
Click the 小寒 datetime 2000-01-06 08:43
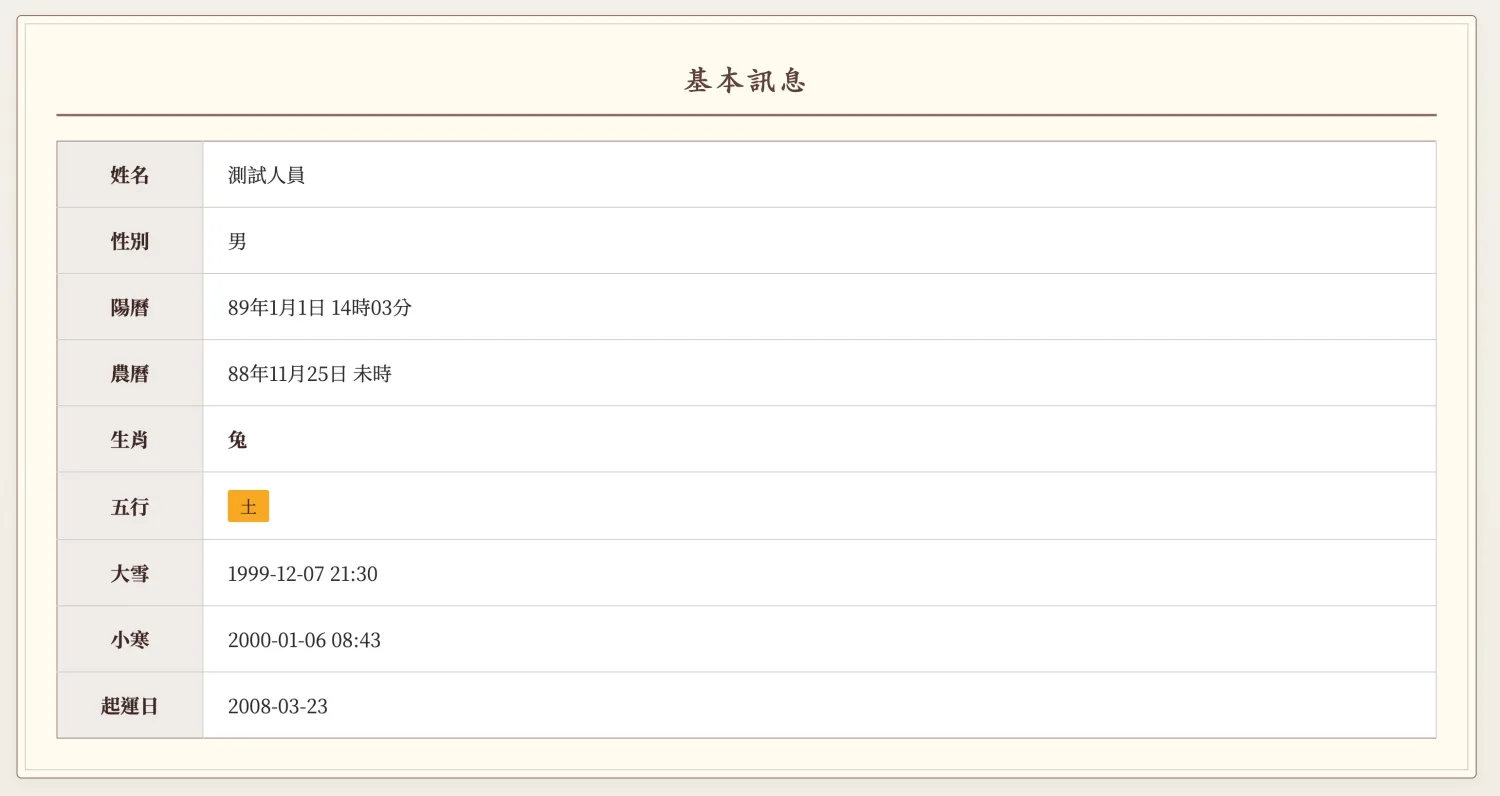coord(304,639)
